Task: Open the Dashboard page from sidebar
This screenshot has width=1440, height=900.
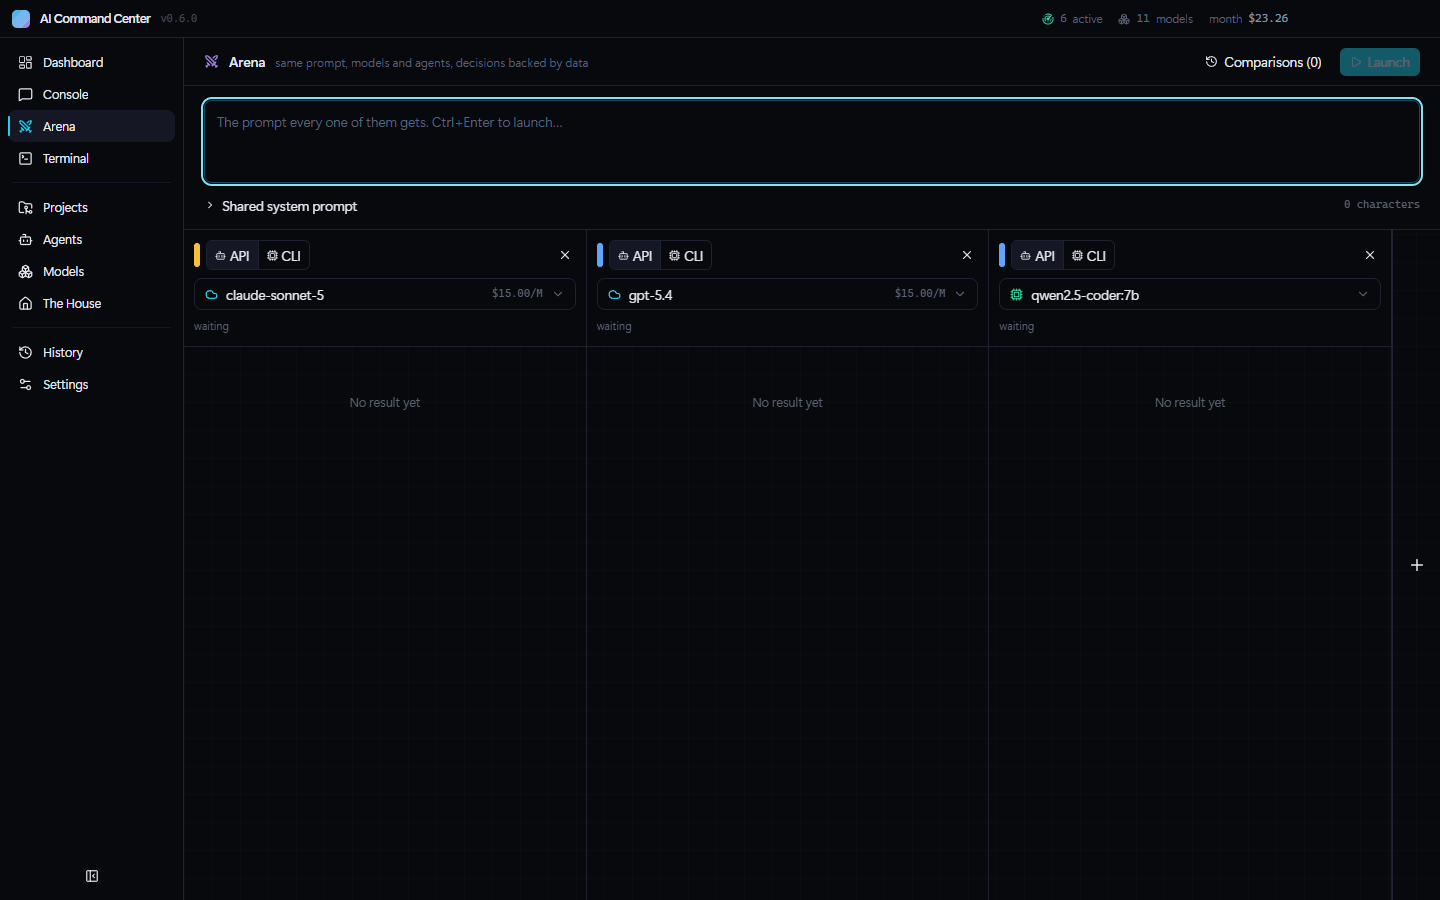Action: coord(92,62)
